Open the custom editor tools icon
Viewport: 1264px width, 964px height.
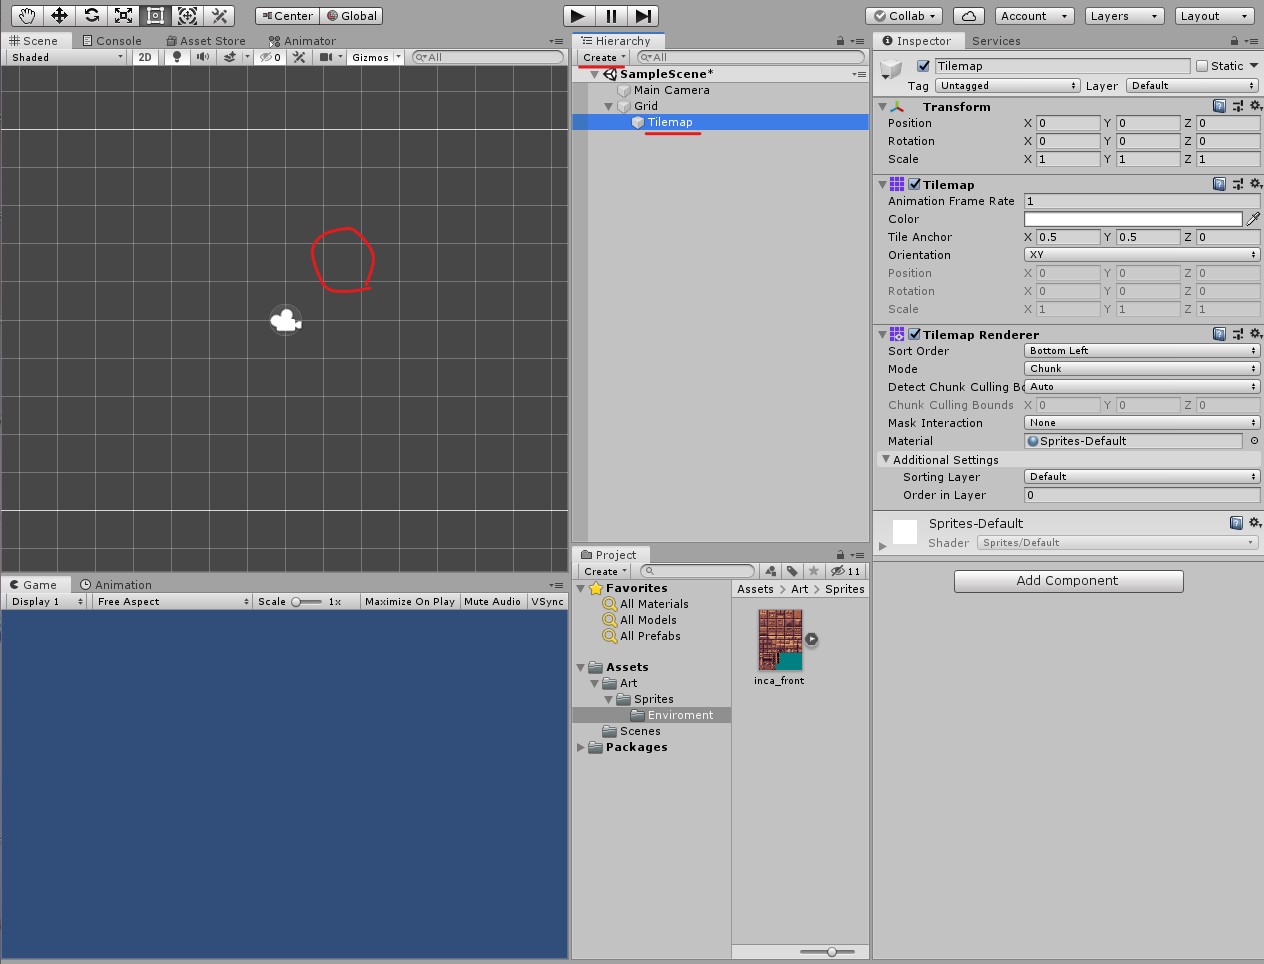pos(219,15)
